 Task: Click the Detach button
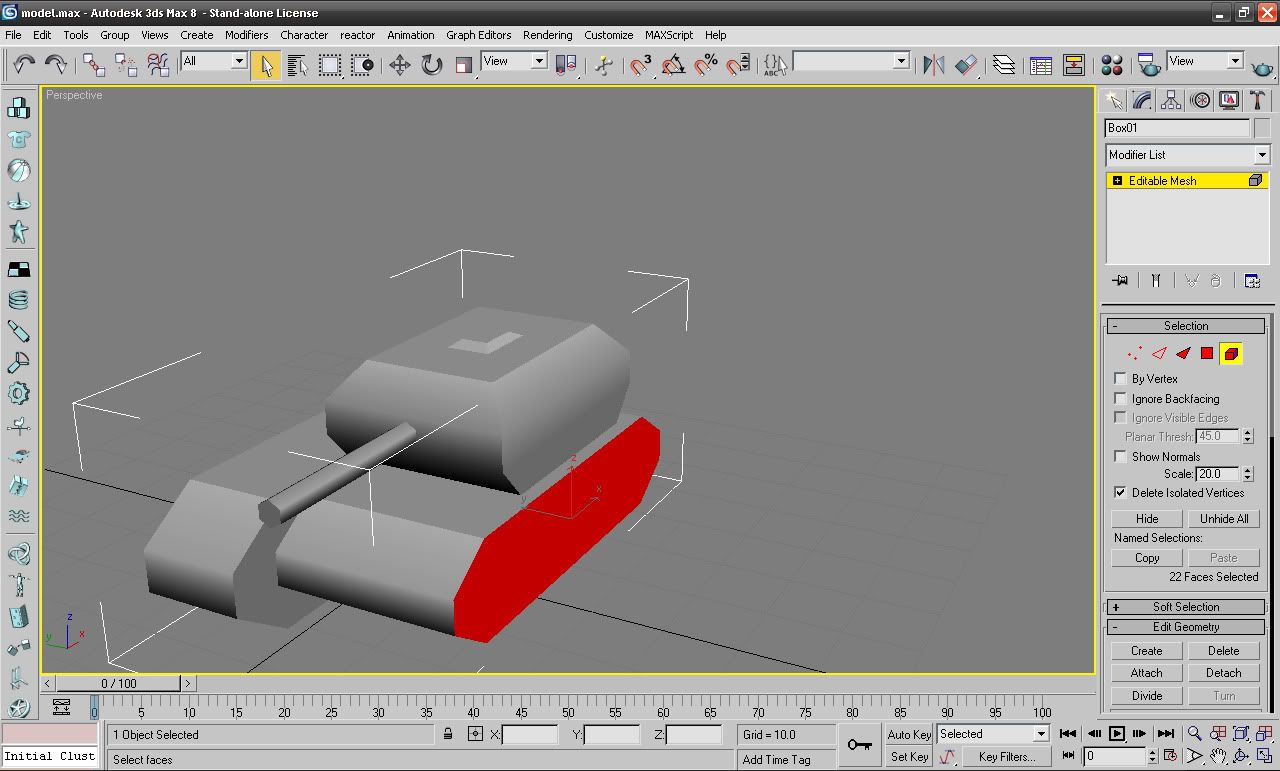[x=1224, y=673]
